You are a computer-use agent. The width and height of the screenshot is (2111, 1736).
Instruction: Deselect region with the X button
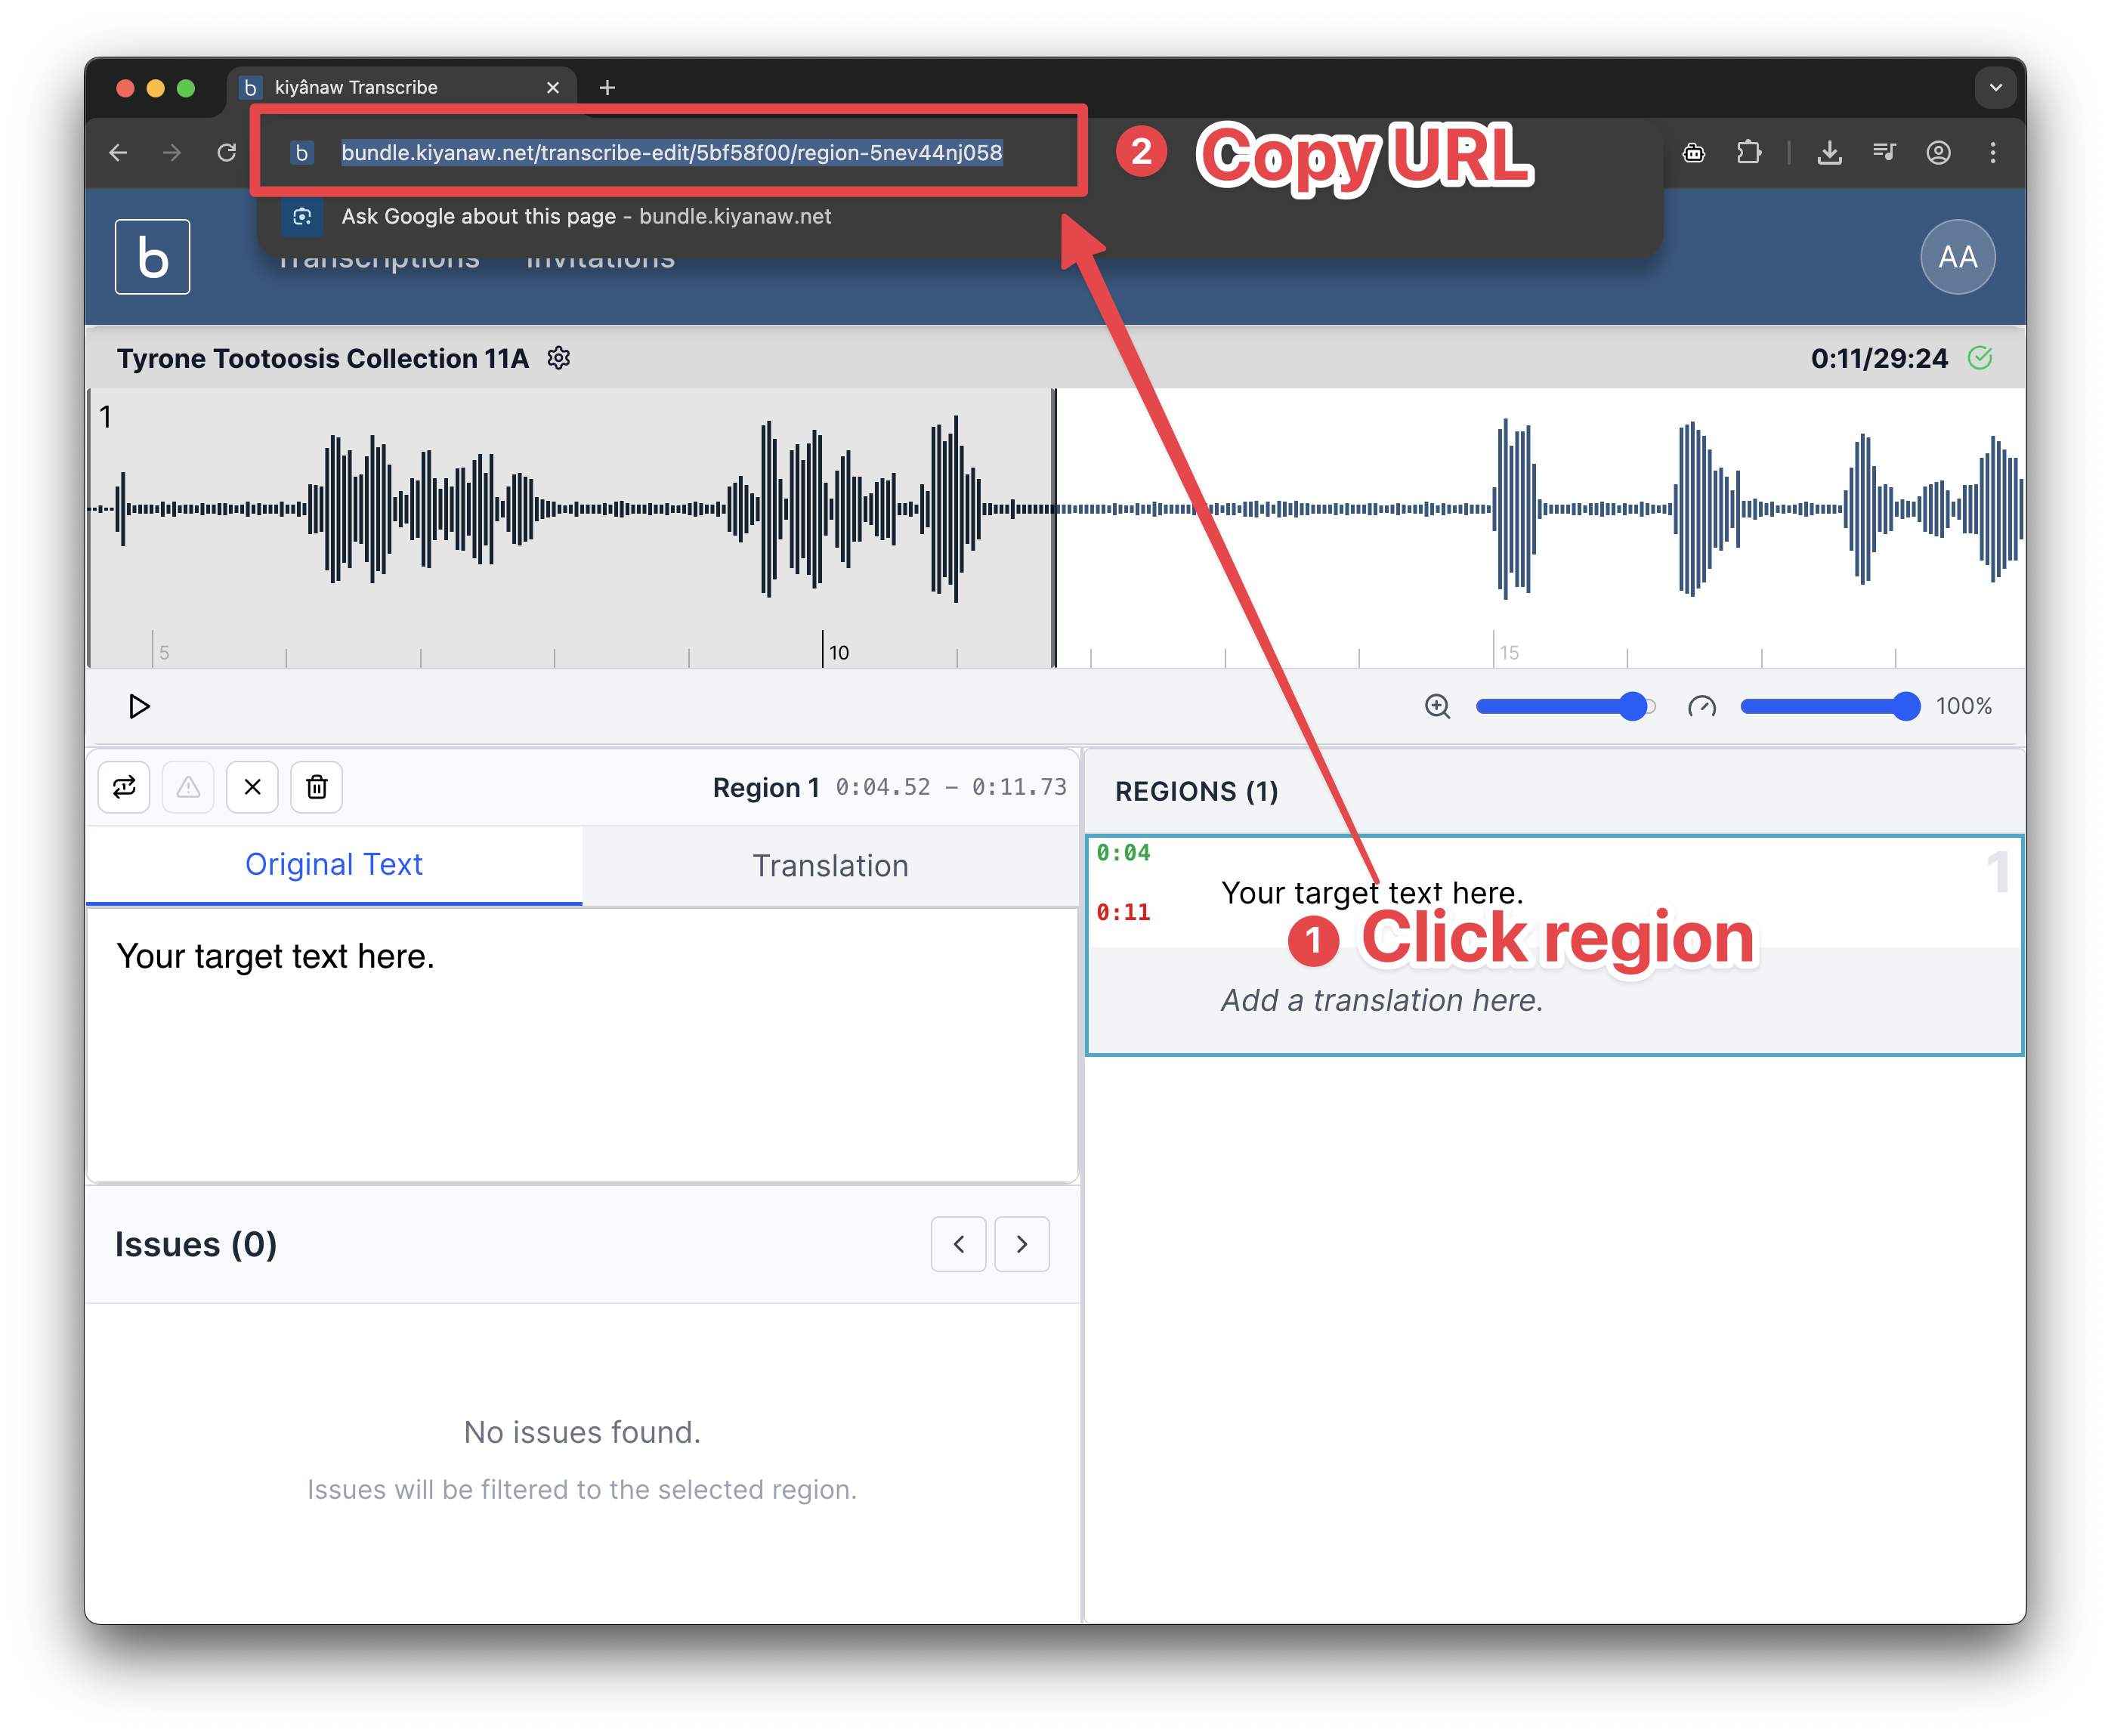252,787
